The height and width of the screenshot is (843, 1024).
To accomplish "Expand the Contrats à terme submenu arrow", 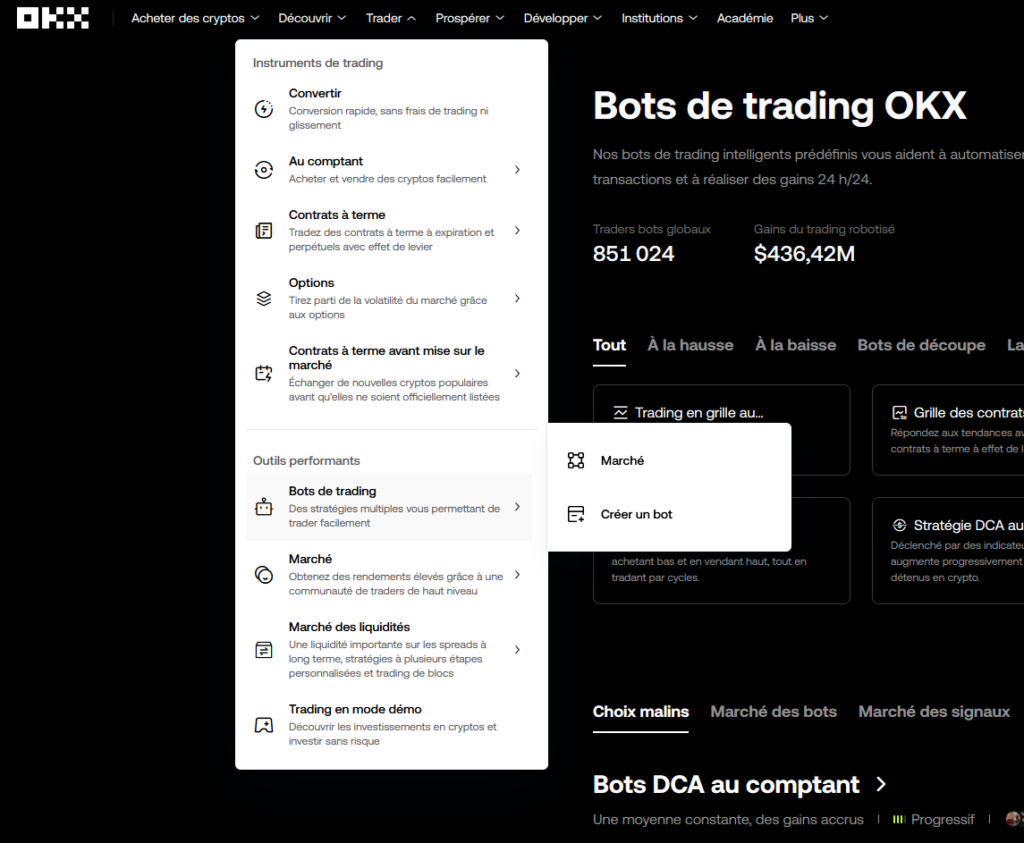I will 517,231.
